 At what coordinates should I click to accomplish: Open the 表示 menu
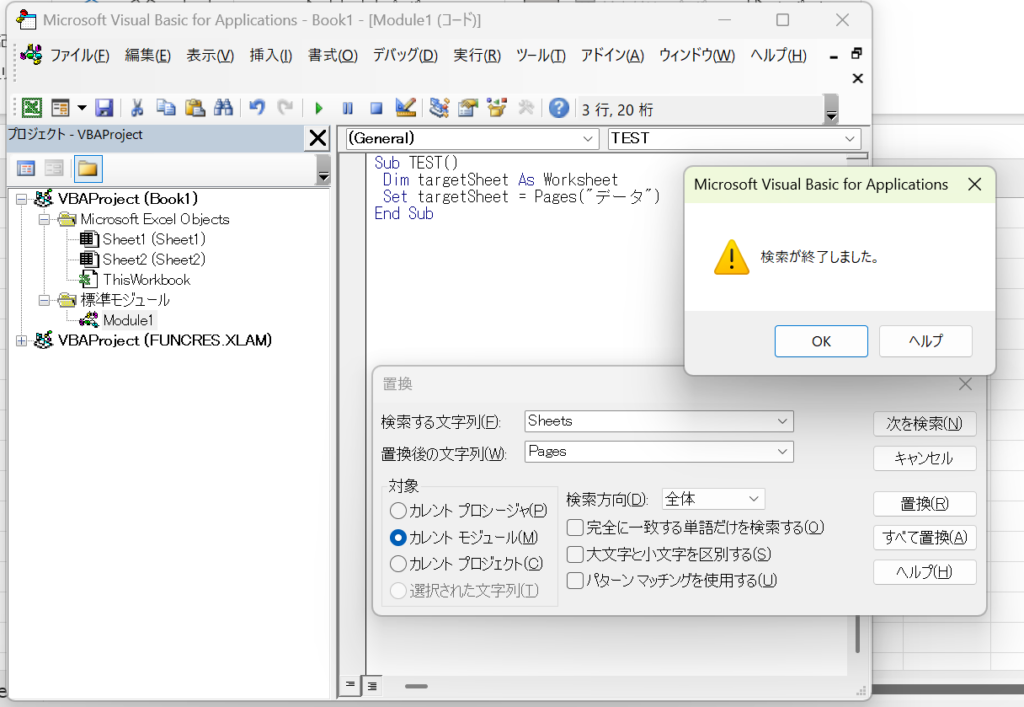tap(210, 55)
